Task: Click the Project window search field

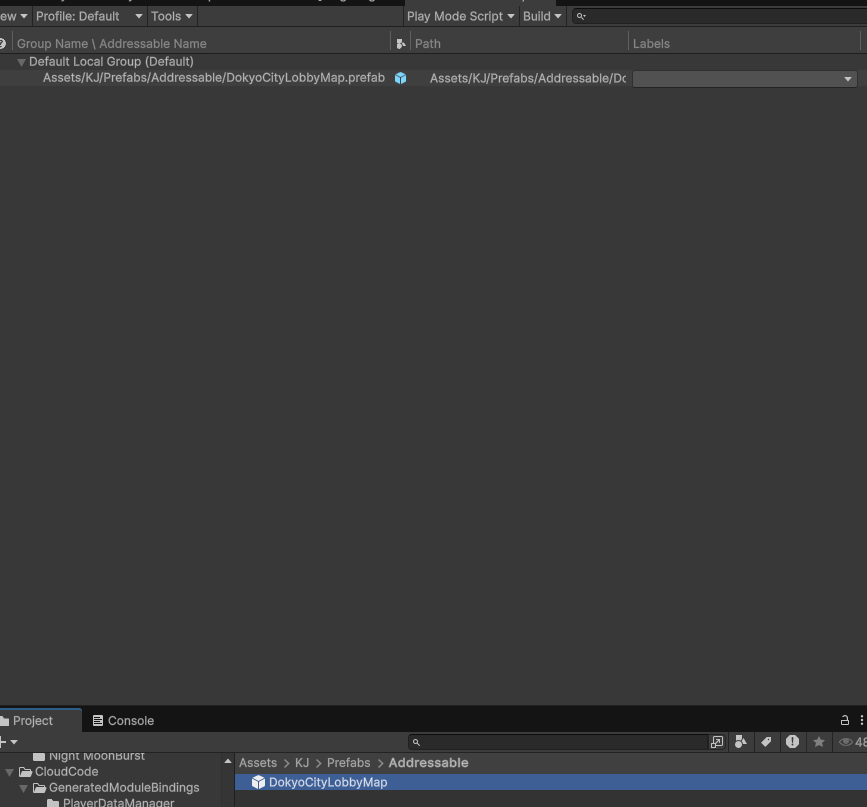Action: (558, 742)
